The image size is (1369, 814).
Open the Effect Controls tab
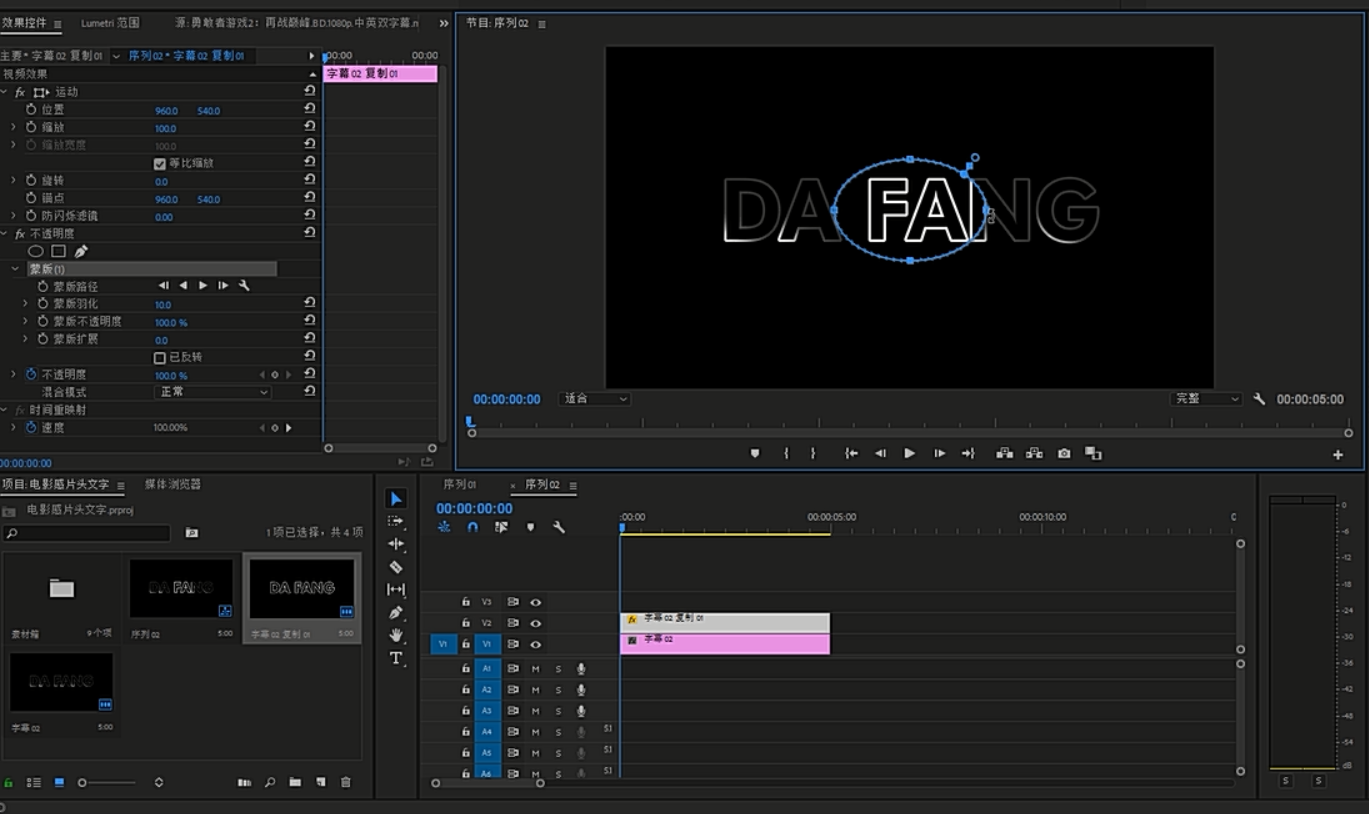[24, 23]
